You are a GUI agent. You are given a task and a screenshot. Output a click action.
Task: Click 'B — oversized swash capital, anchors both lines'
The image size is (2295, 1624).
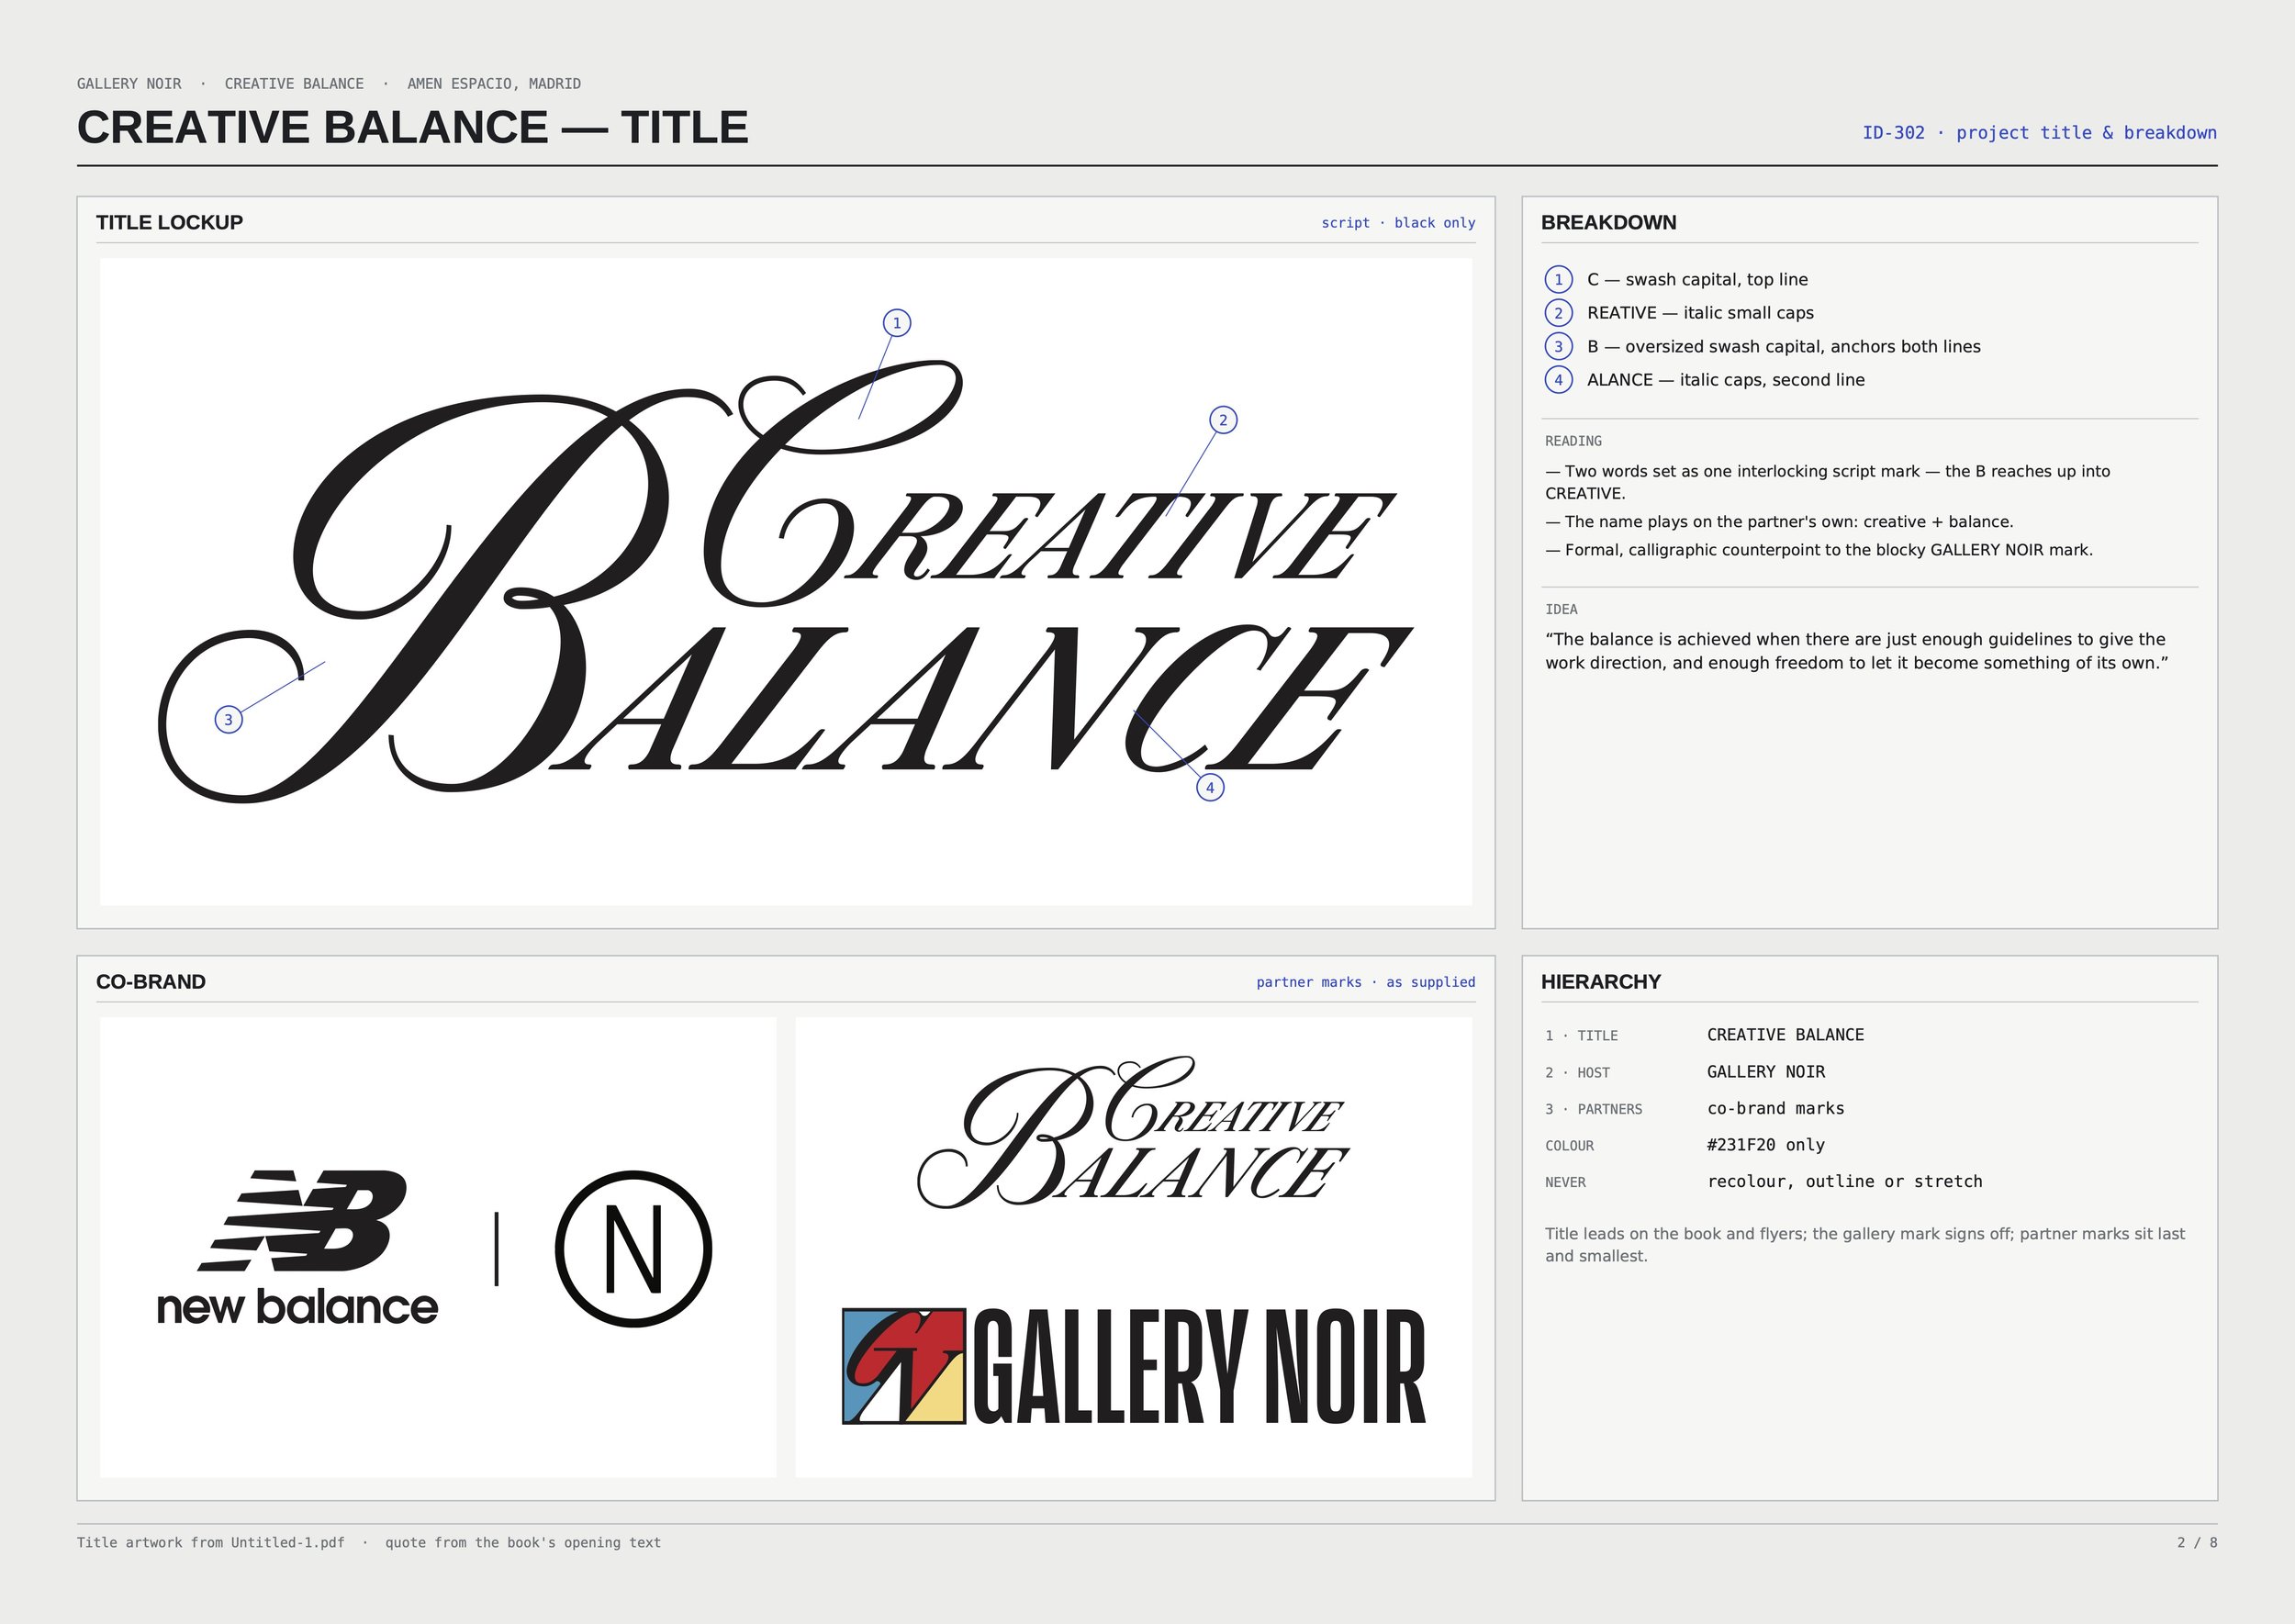pos(1783,347)
